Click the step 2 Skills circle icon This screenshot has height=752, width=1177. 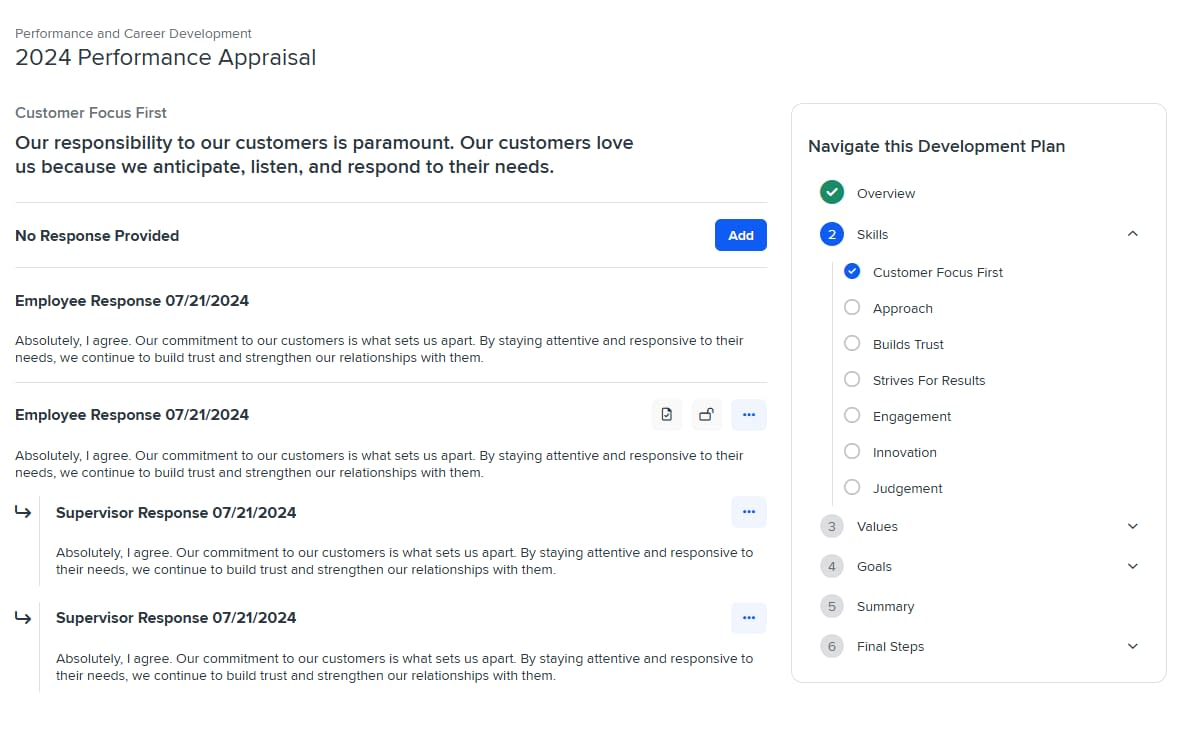click(x=831, y=234)
